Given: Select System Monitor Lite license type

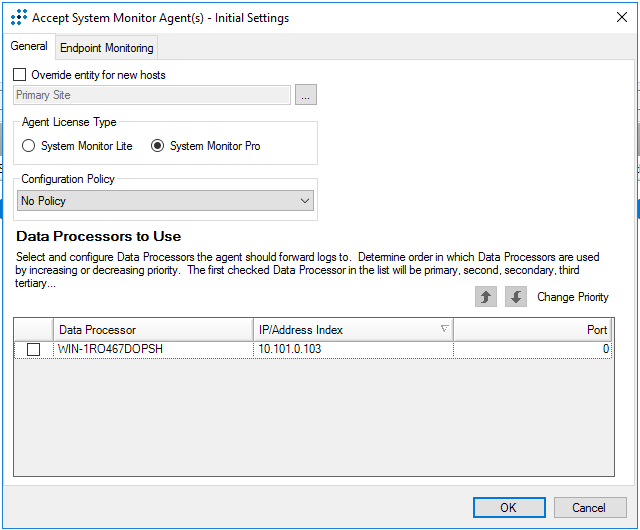Looking at the screenshot, I should [29, 146].
